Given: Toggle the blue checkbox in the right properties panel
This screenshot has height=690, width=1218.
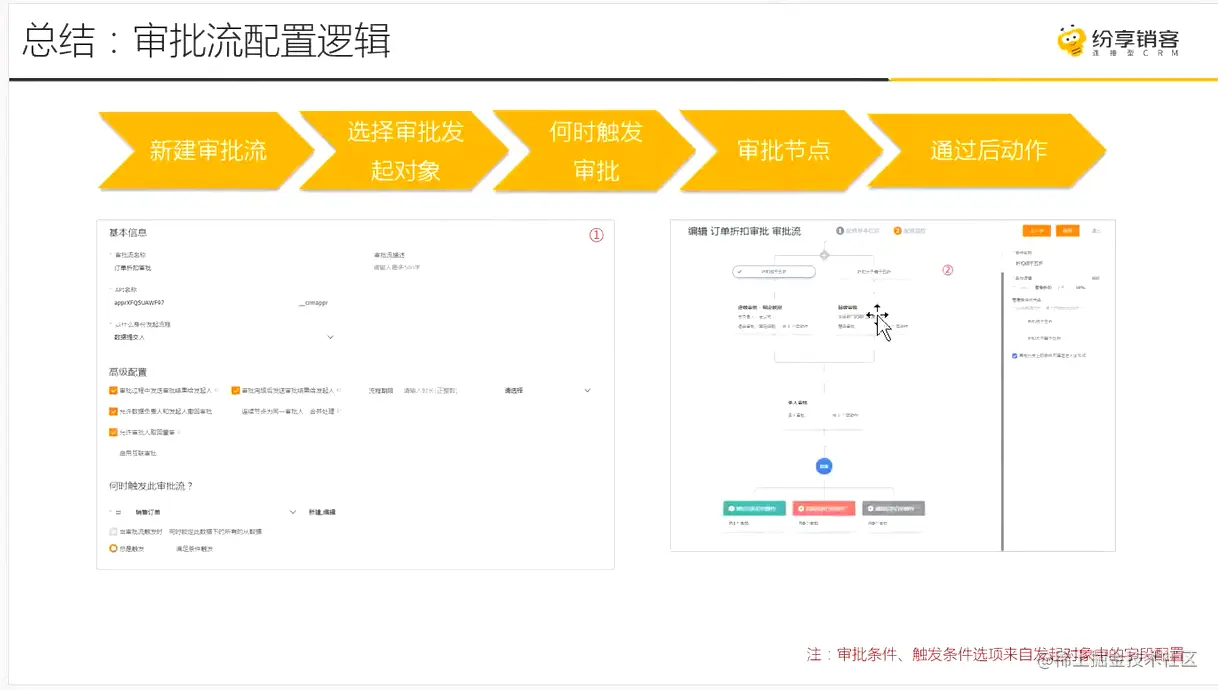Looking at the screenshot, I should (x=1015, y=355).
